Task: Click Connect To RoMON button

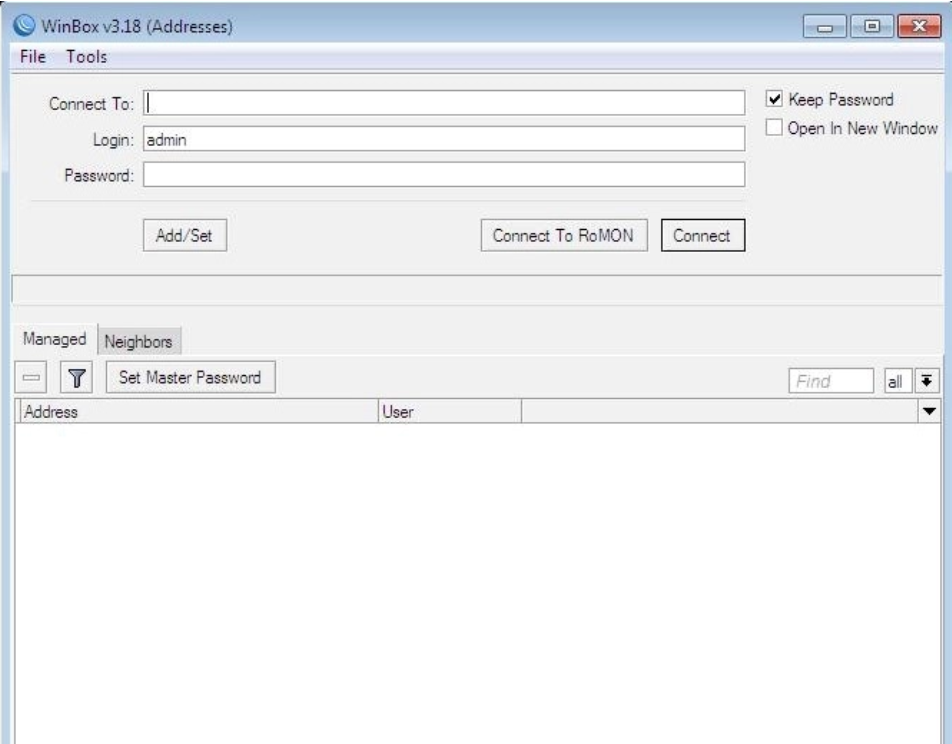Action: click(563, 236)
